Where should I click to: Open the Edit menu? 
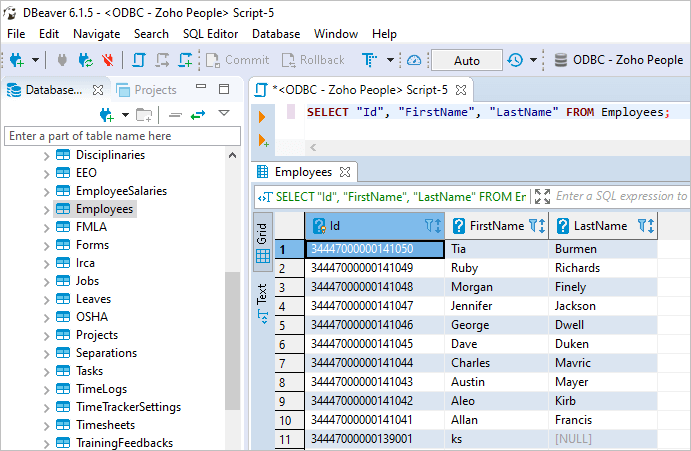(49, 34)
